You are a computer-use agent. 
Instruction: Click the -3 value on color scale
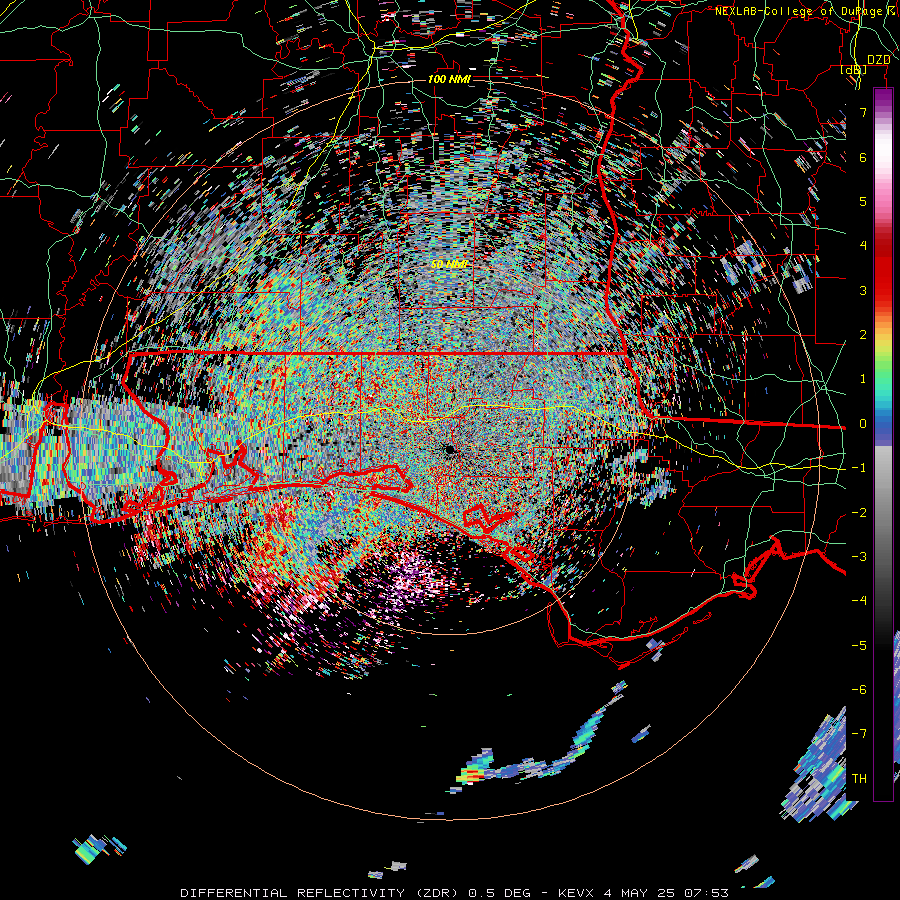pyautogui.click(x=859, y=557)
